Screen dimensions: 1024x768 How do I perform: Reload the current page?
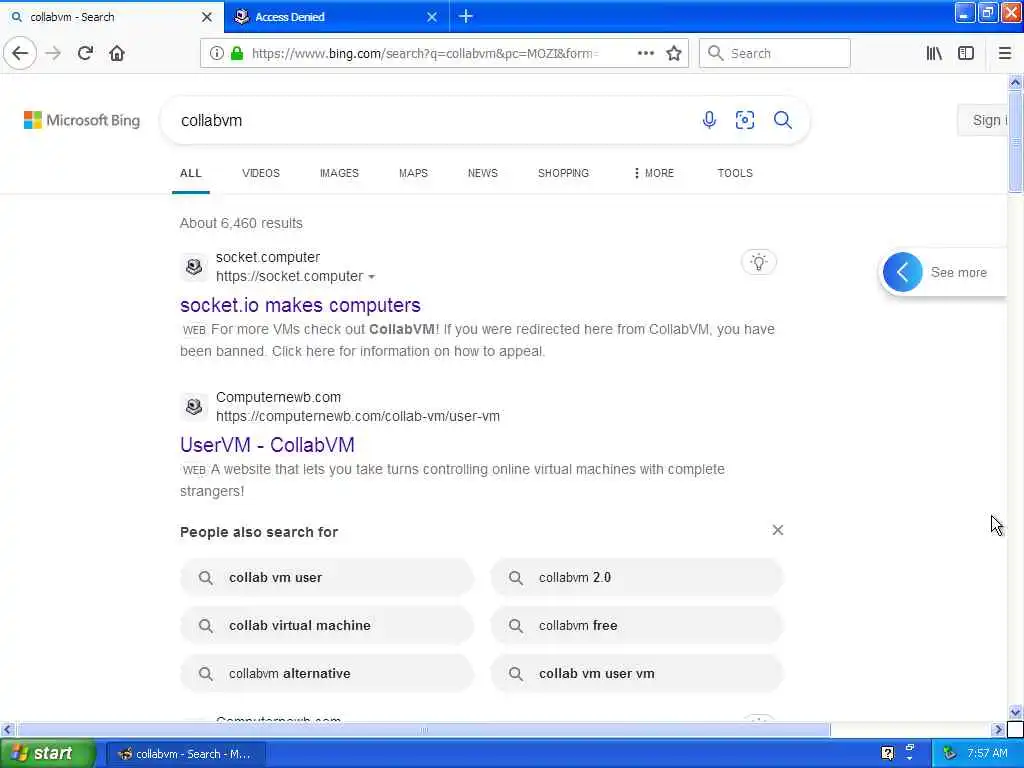point(85,53)
